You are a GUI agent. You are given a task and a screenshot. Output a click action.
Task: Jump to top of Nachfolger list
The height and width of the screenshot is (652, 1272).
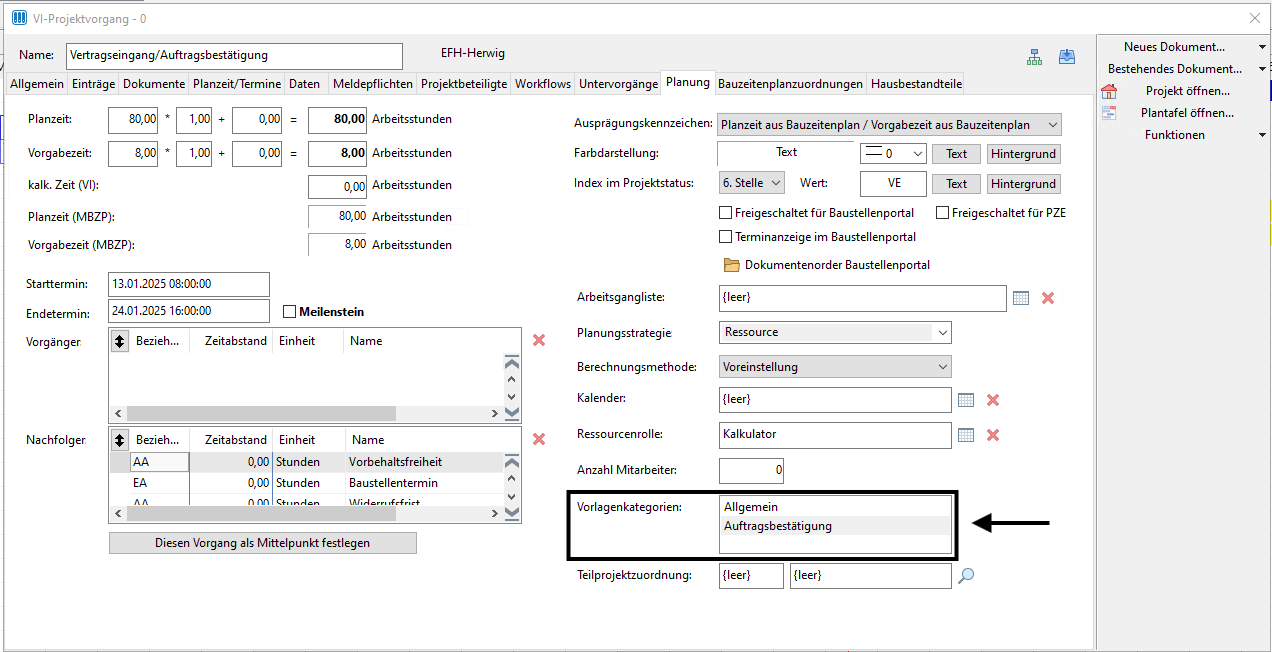click(x=512, y=462)
